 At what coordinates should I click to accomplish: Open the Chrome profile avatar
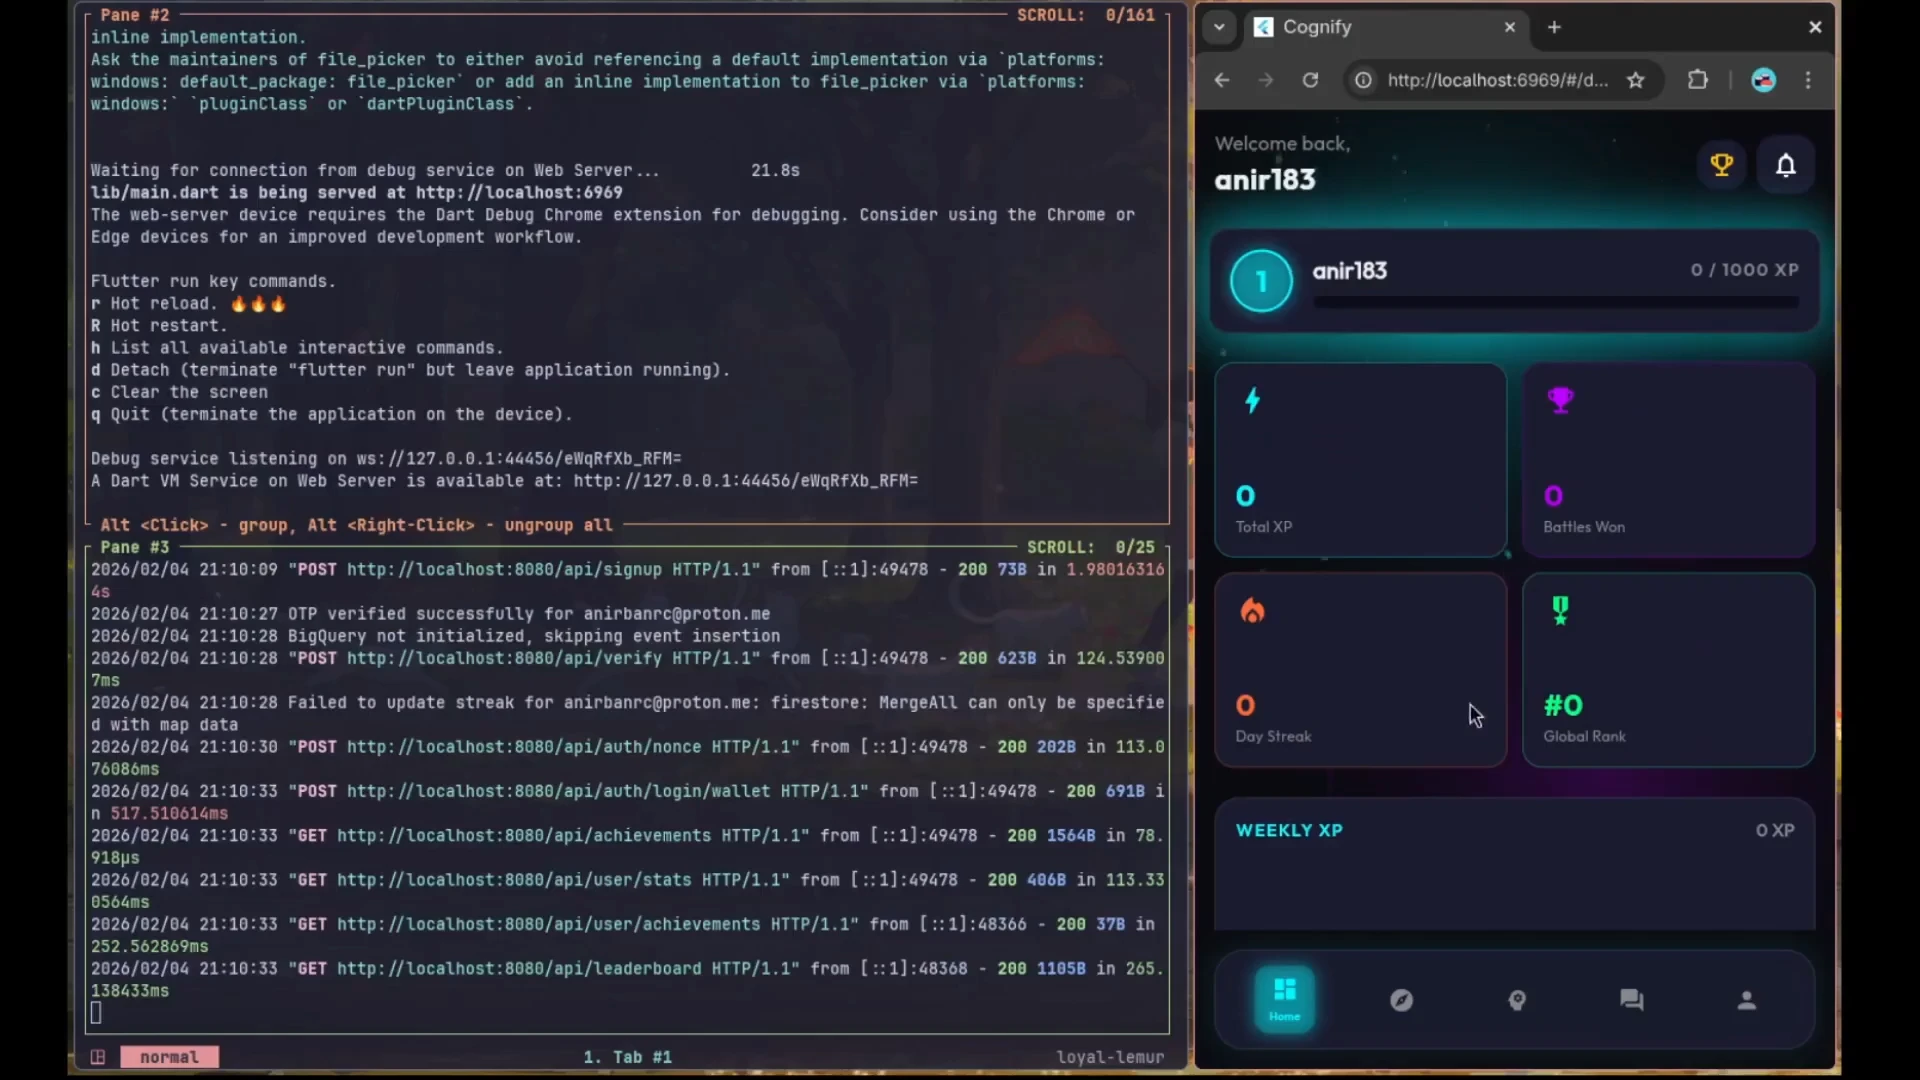coord(1764,80)
